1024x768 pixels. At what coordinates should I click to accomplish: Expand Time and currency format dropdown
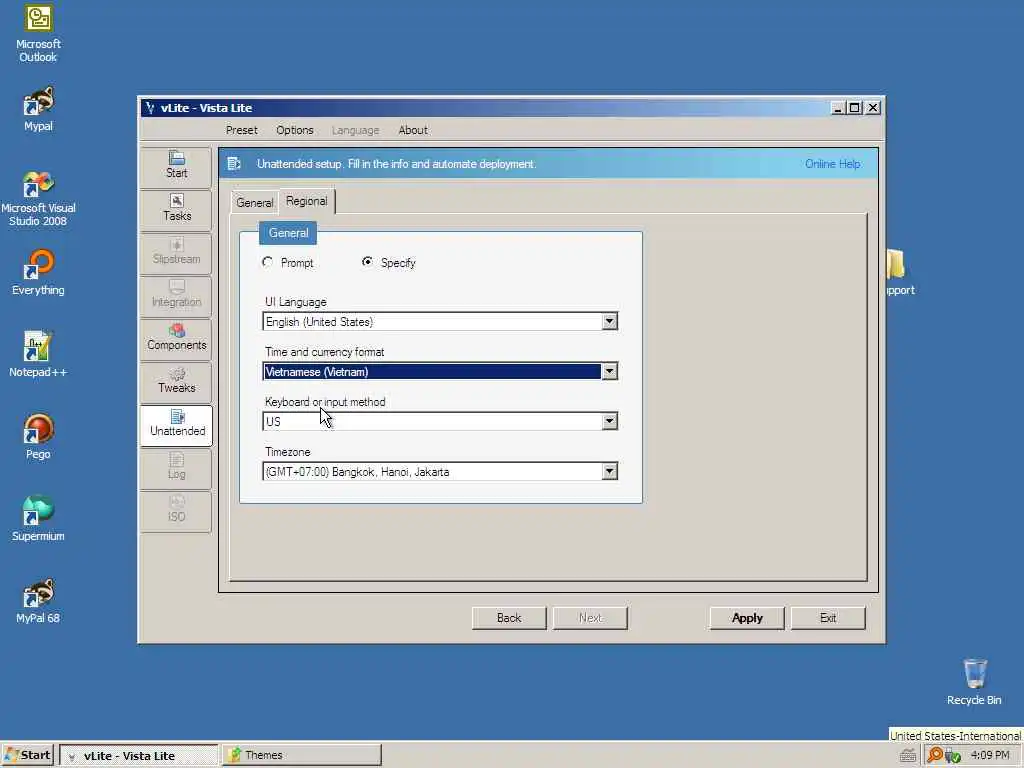pyautogui.click(x=609, y=372)
